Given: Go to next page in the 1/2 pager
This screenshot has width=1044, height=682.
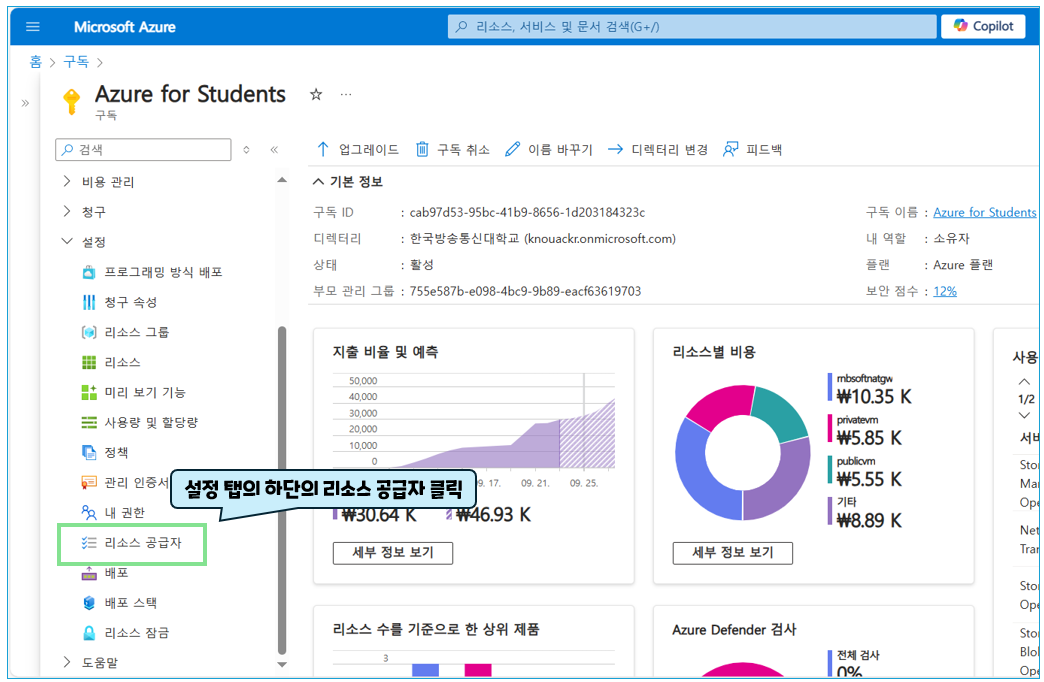Looking at the screenshot, I should (x=1024, y=416).
